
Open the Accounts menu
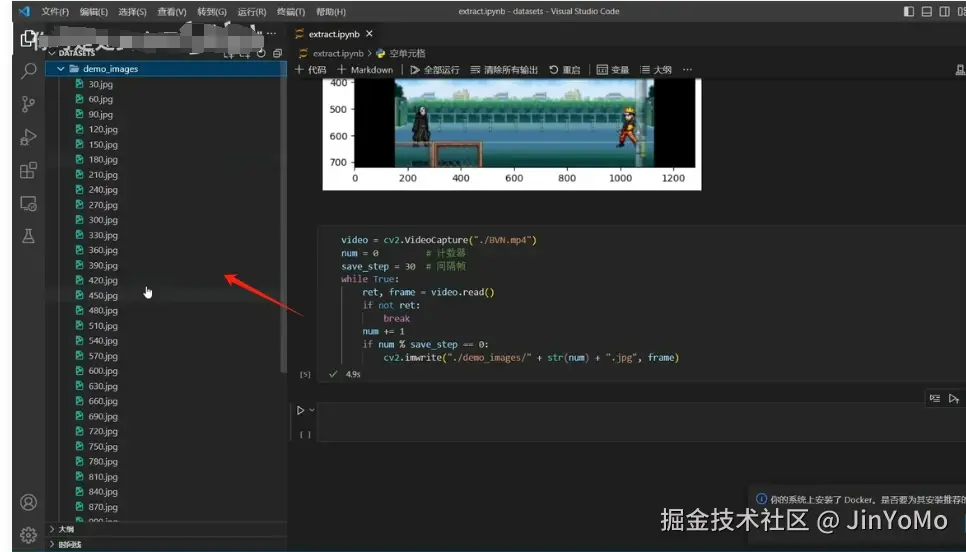(x=28, y=502)
